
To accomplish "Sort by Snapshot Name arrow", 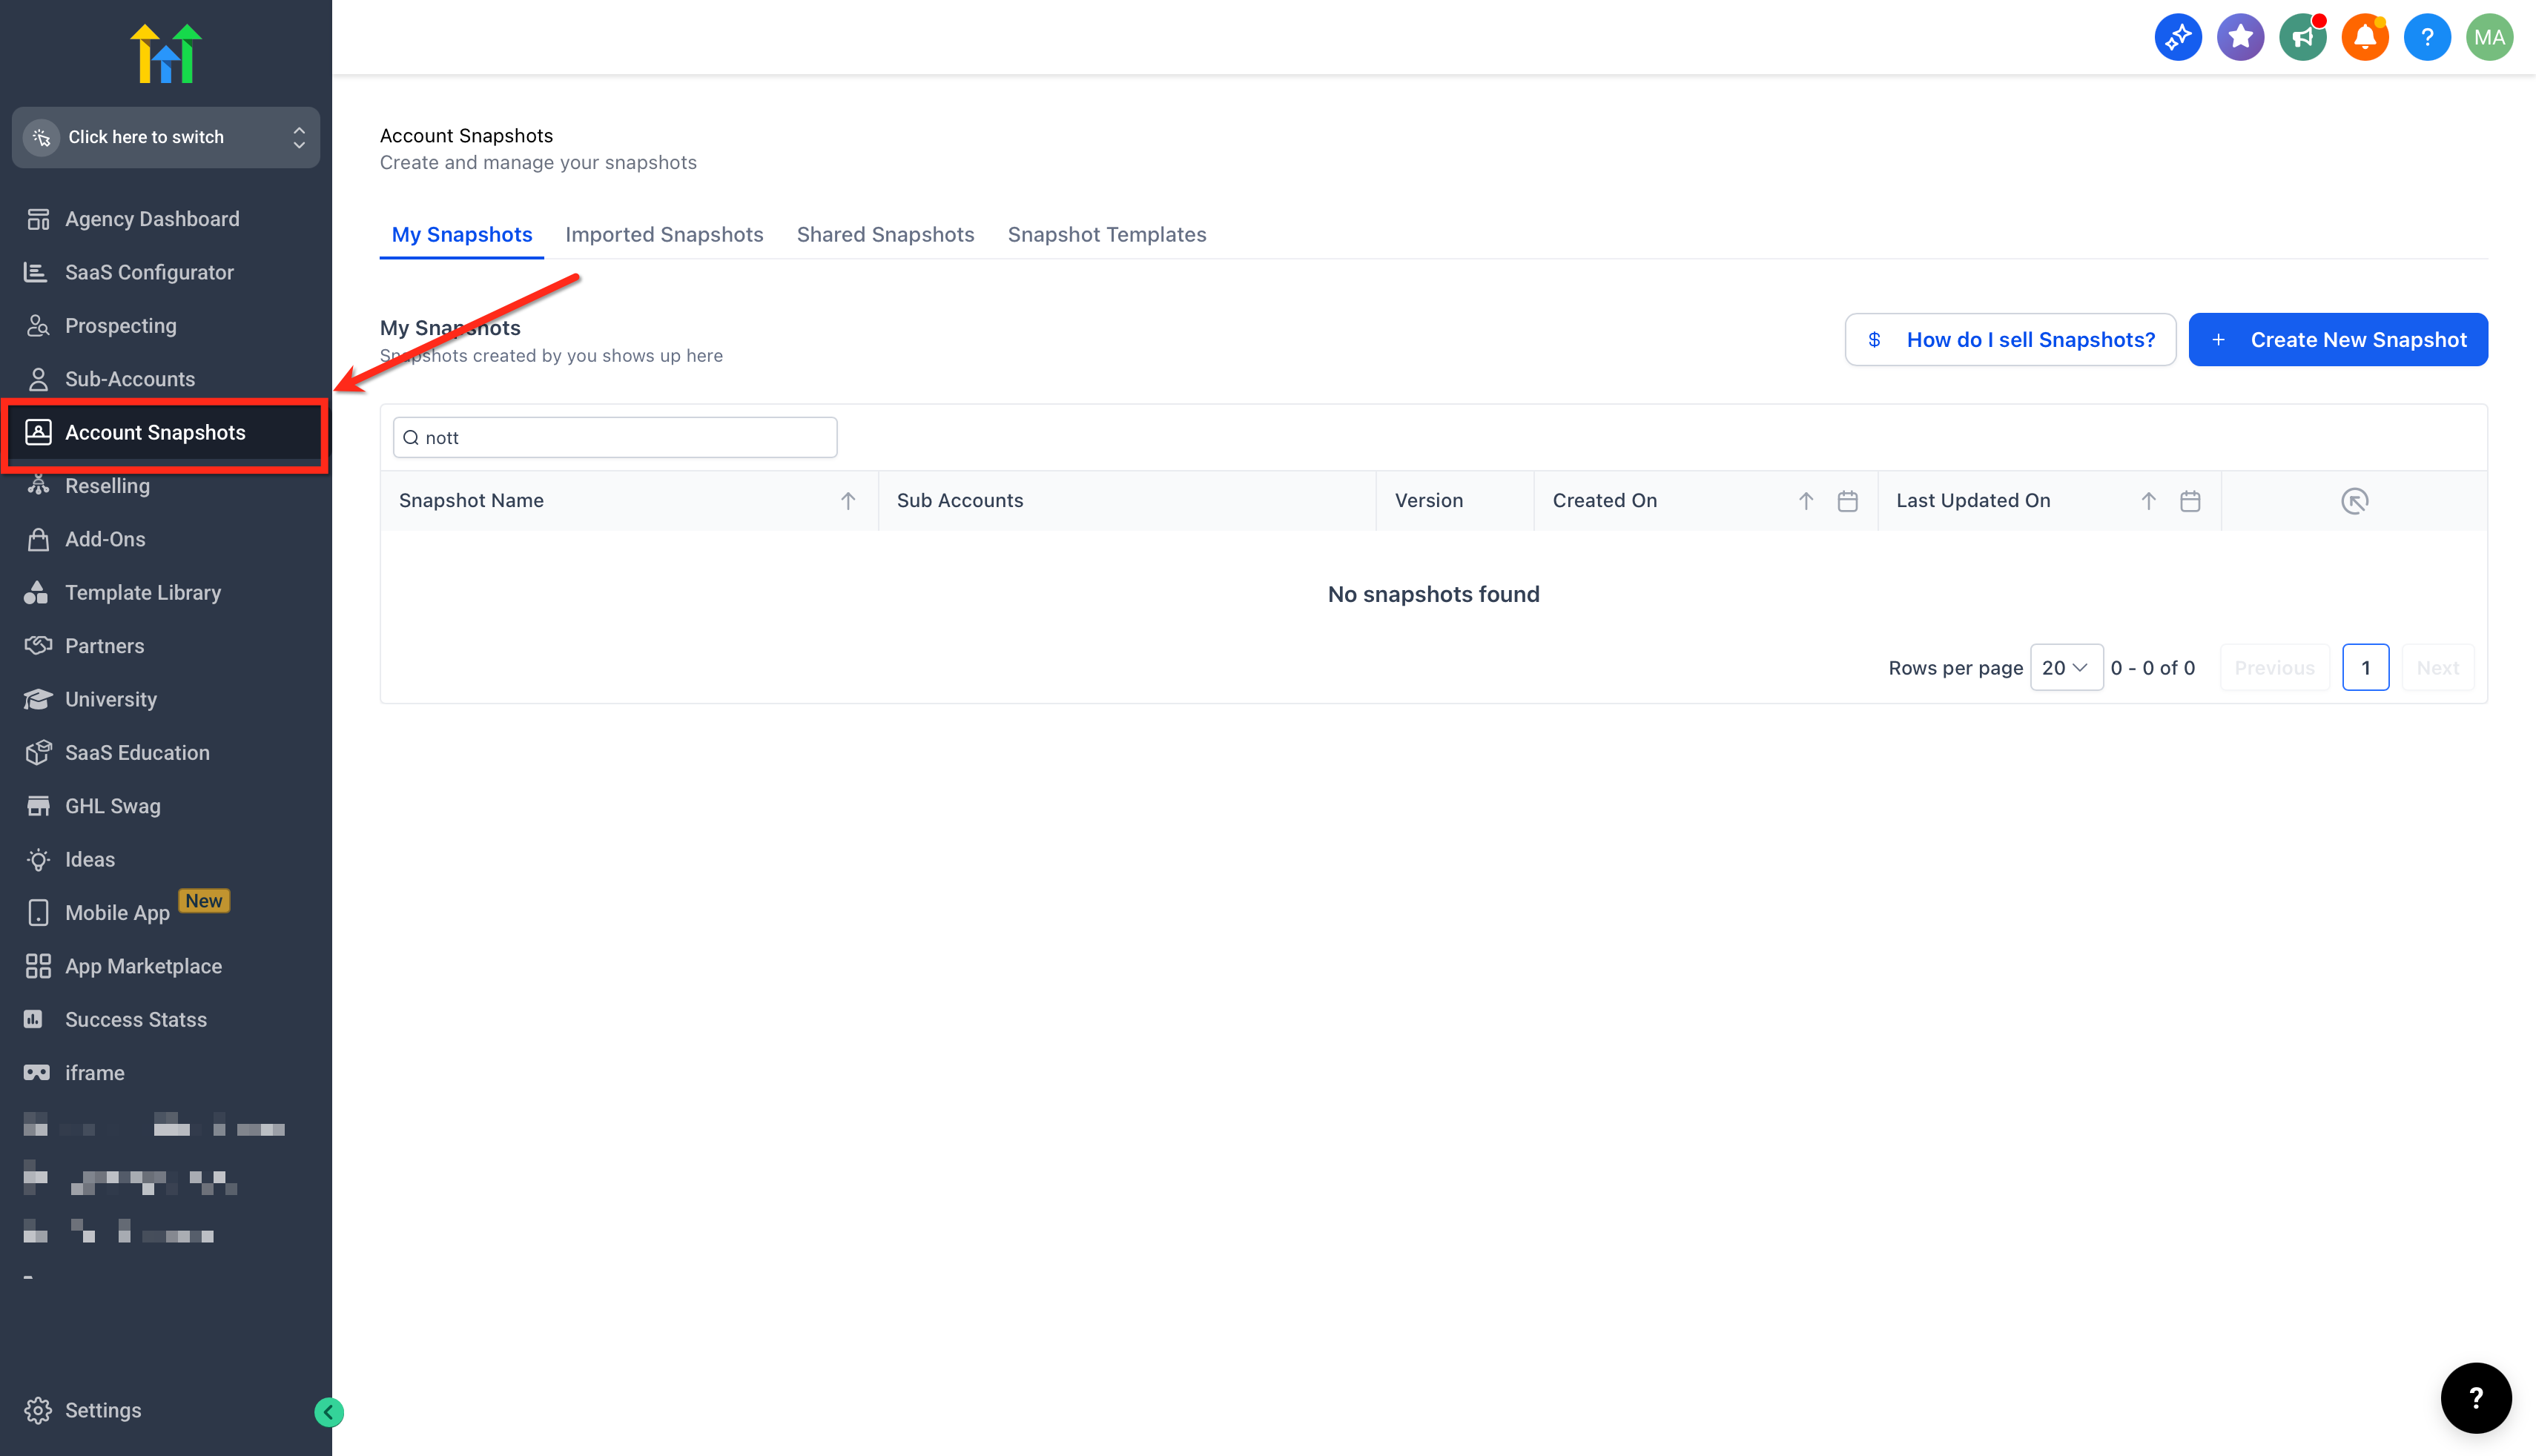I will (848, 501).
